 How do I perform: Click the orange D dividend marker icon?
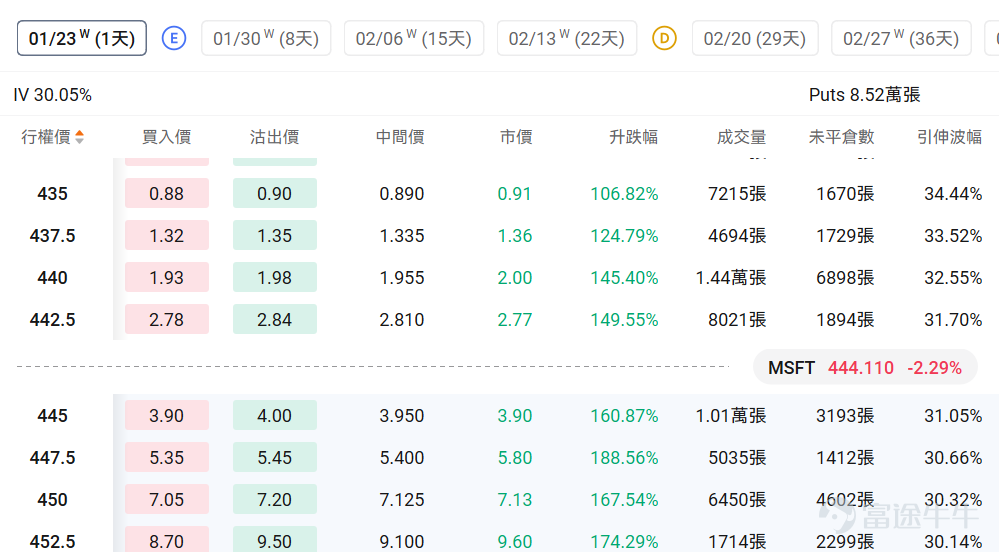point(664,38)
